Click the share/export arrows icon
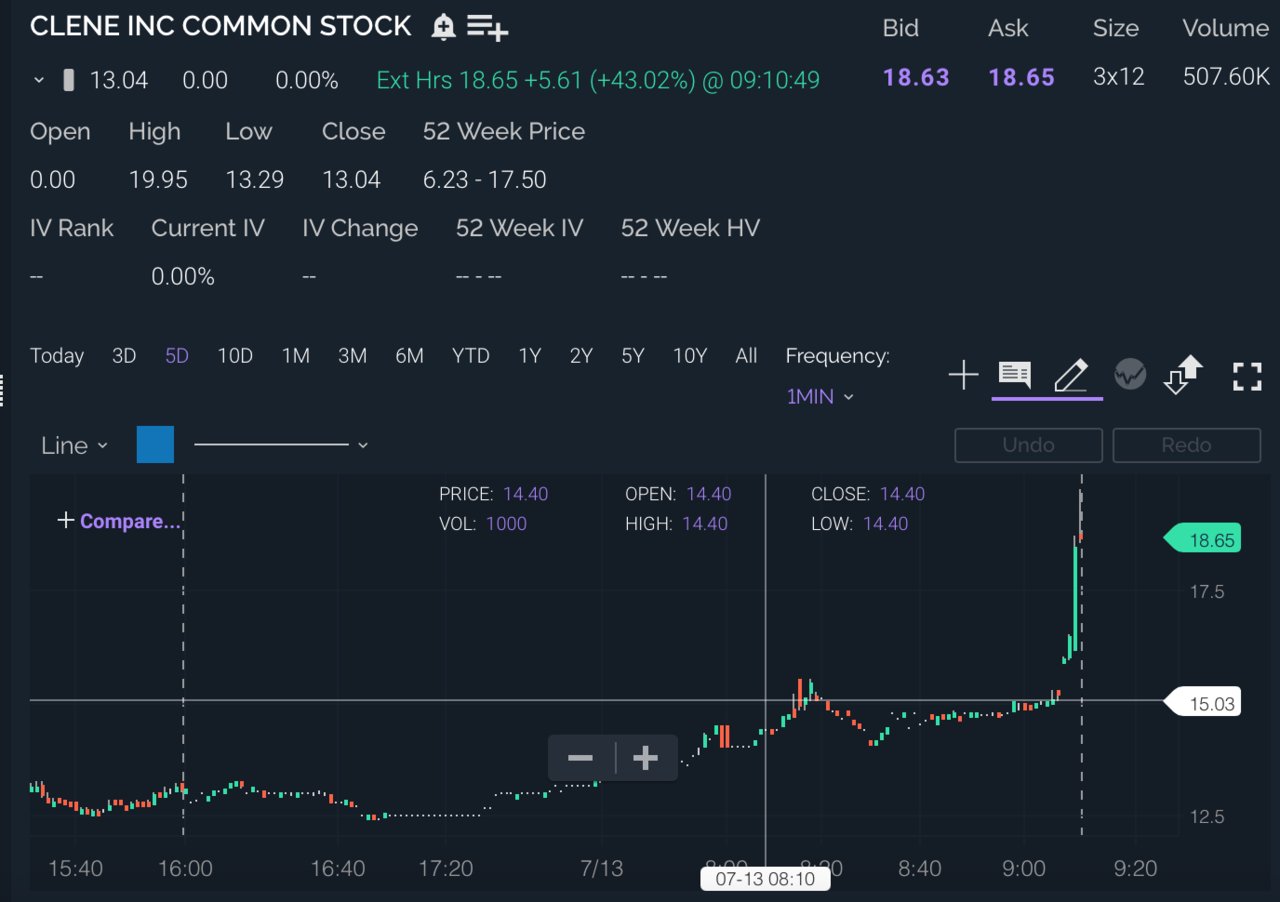 tap(1183, 375)
